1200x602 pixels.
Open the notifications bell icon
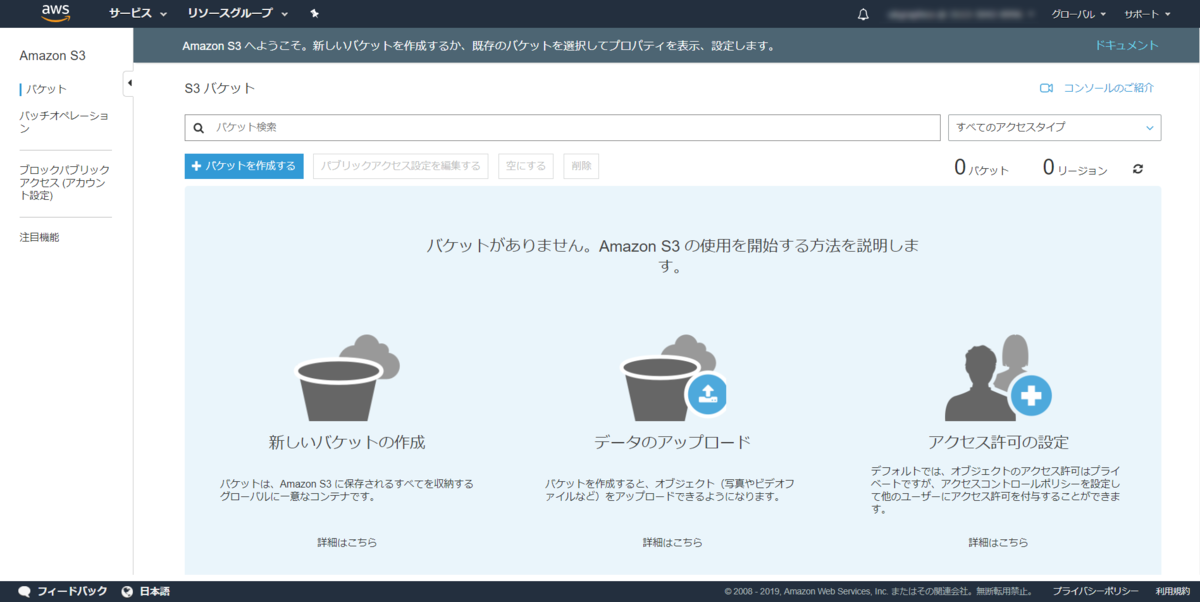coord(864,14)
